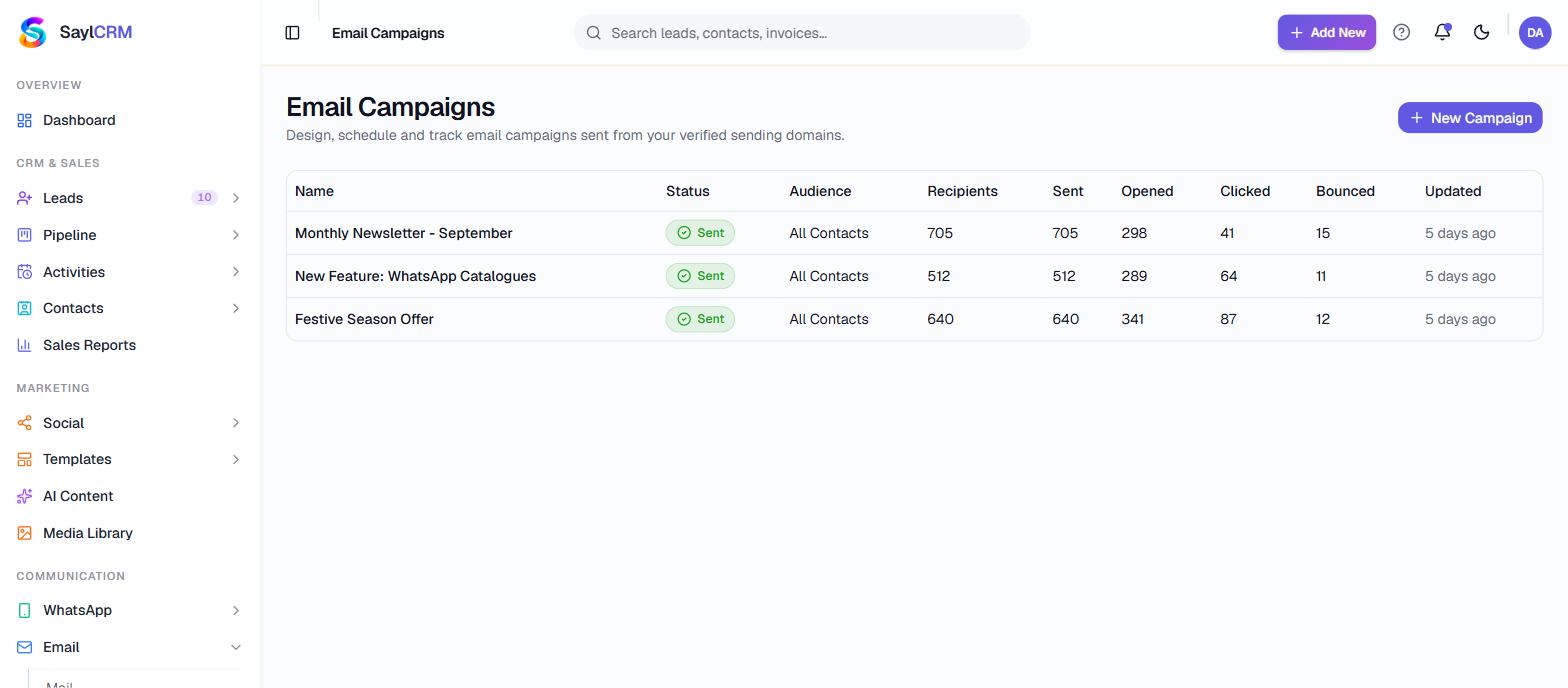The image size is (1568, 688).
Task: Click the Media Library image icon
Action: (25, 533)
